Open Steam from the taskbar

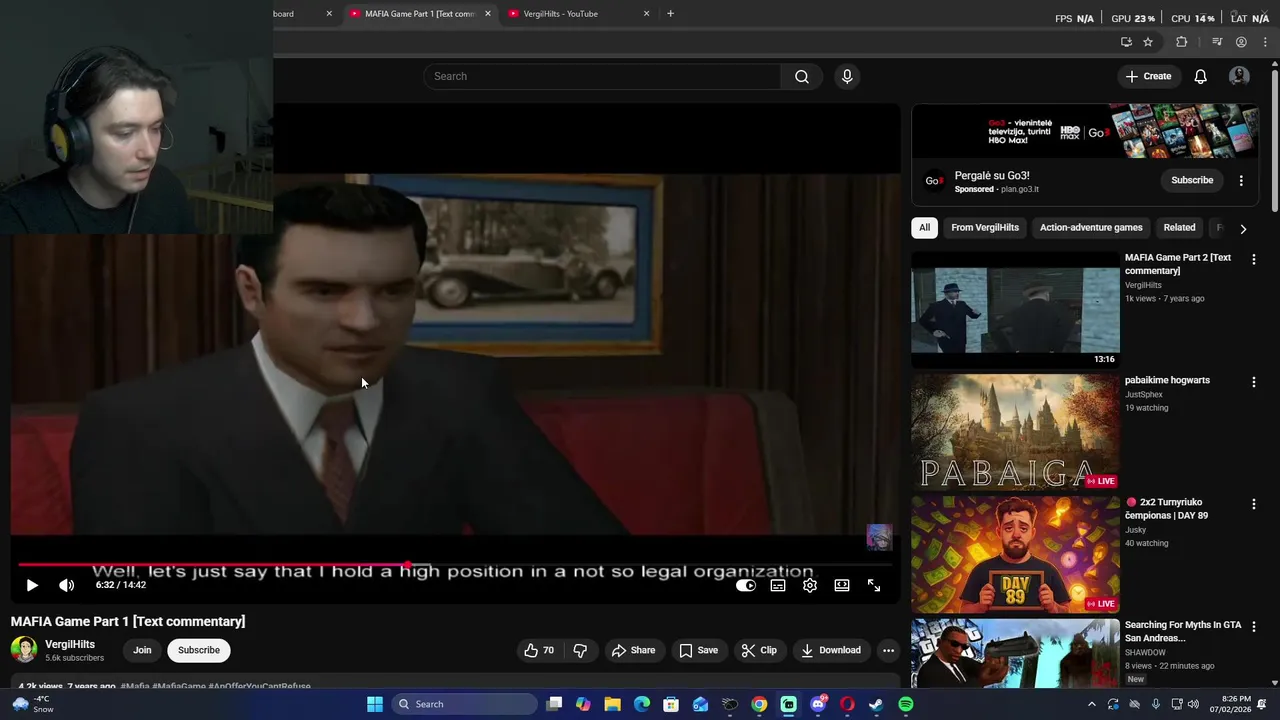click(x=876, y=704)
